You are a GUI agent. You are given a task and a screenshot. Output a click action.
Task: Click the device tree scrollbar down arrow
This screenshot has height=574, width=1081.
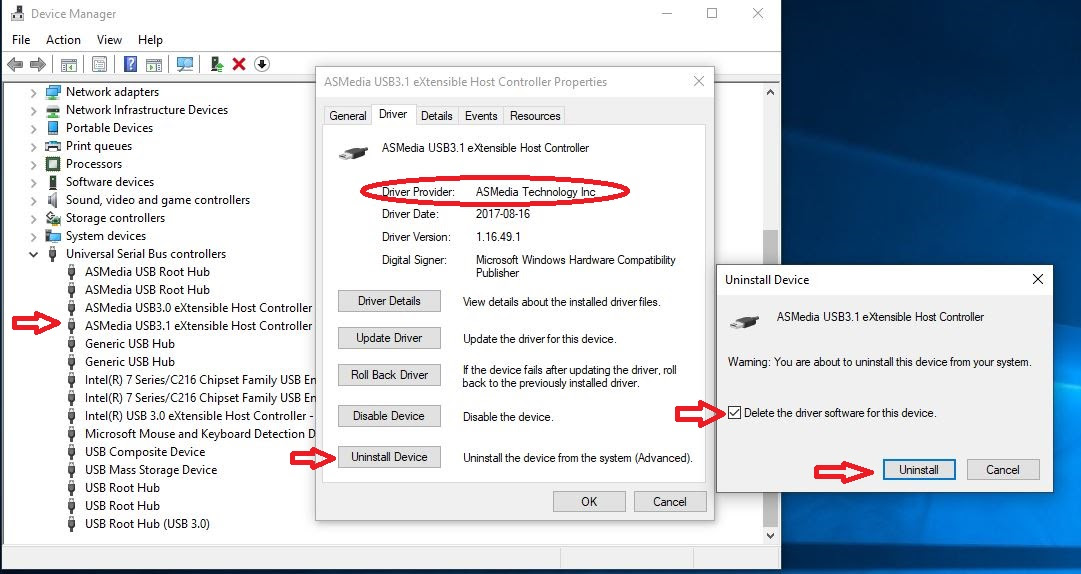[770, 535]
